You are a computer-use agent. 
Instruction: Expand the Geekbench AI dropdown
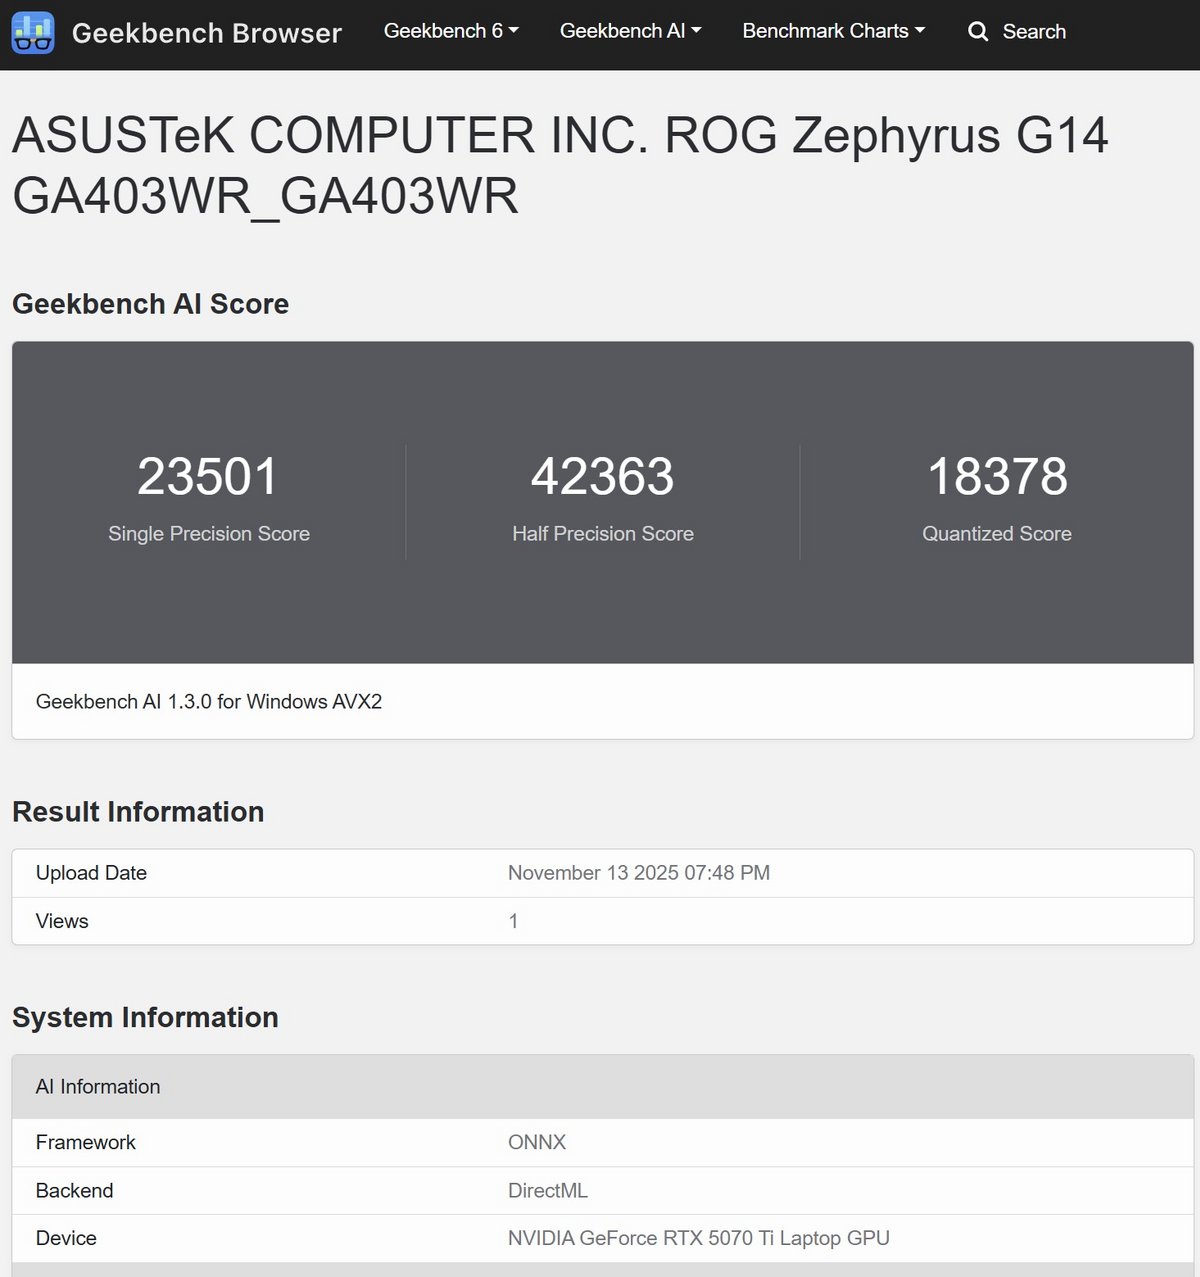coord(630,31)
